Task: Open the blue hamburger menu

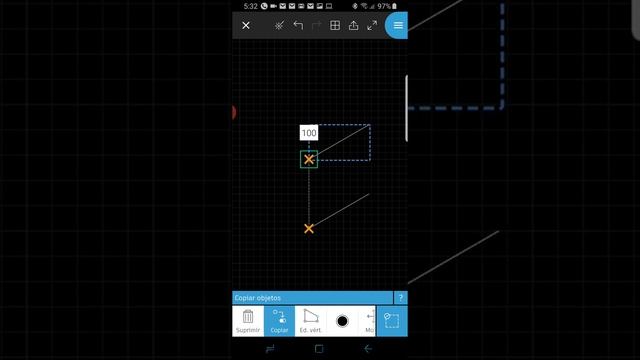Action: click(398, 25)
